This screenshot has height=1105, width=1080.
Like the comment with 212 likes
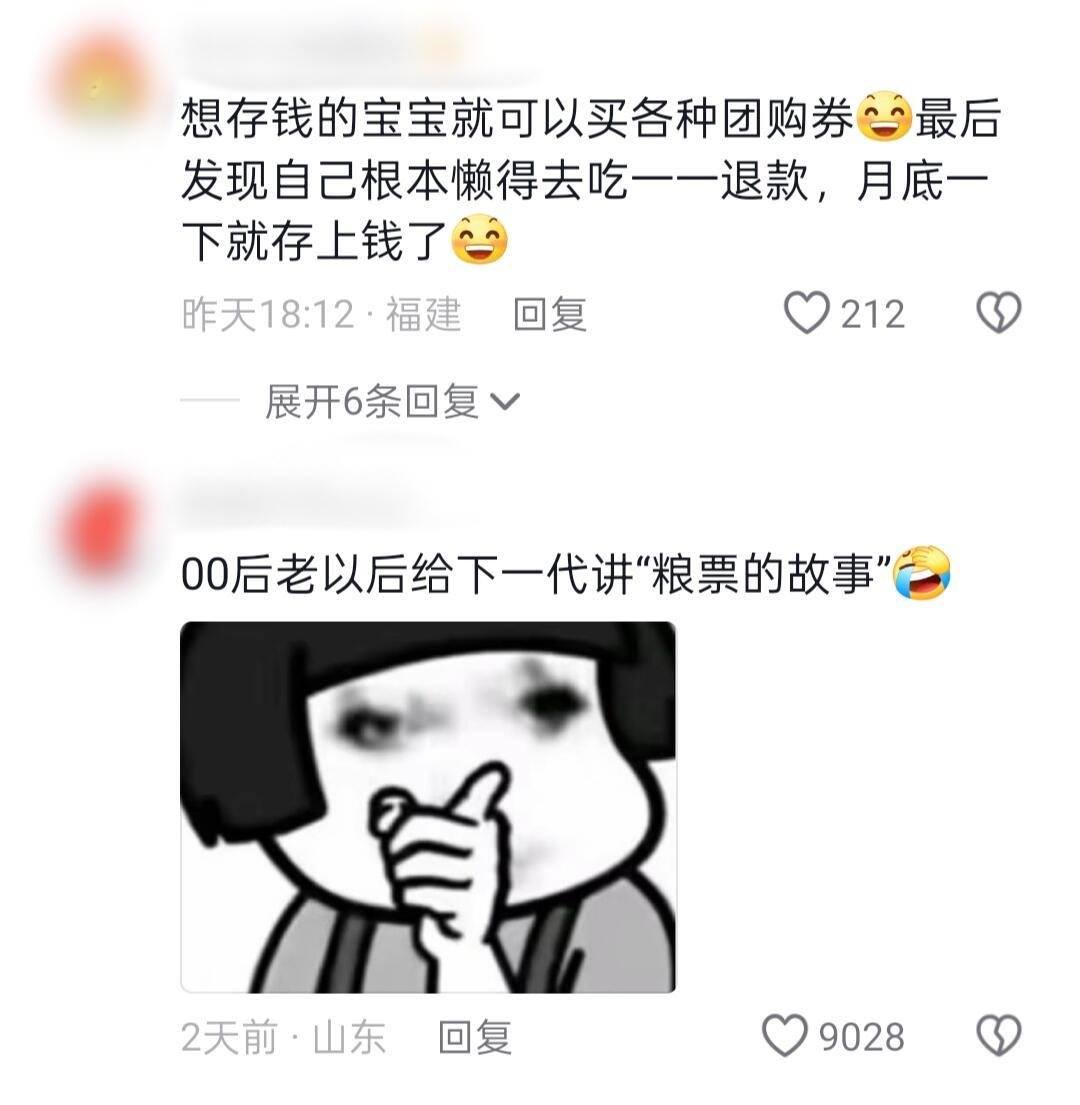click(x=807, y=313)
